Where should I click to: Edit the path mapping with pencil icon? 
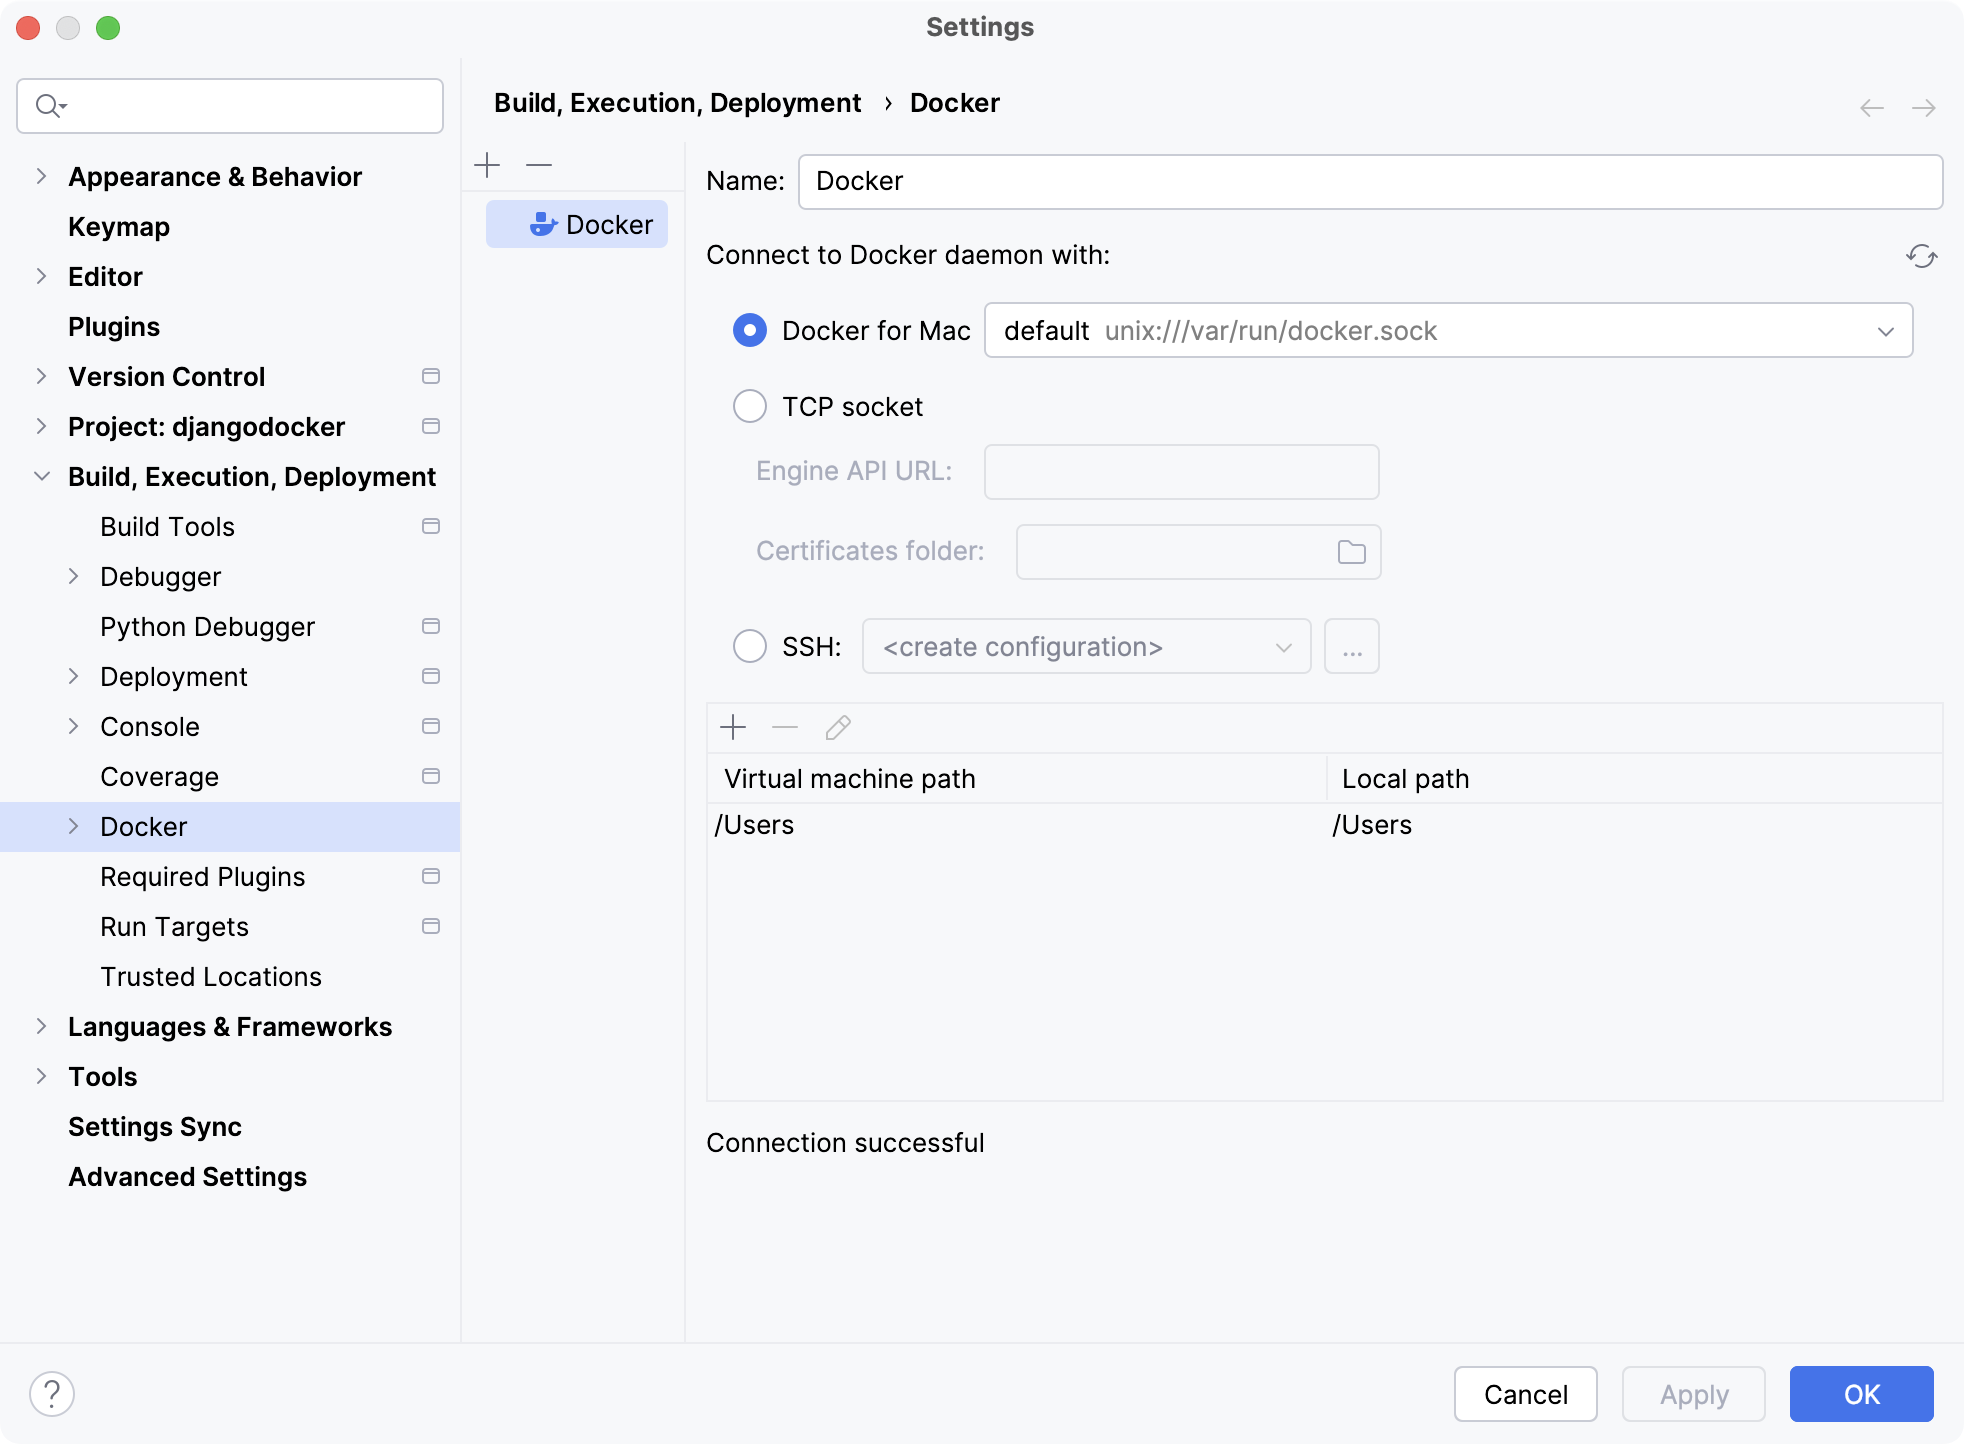tap(837, 727)
